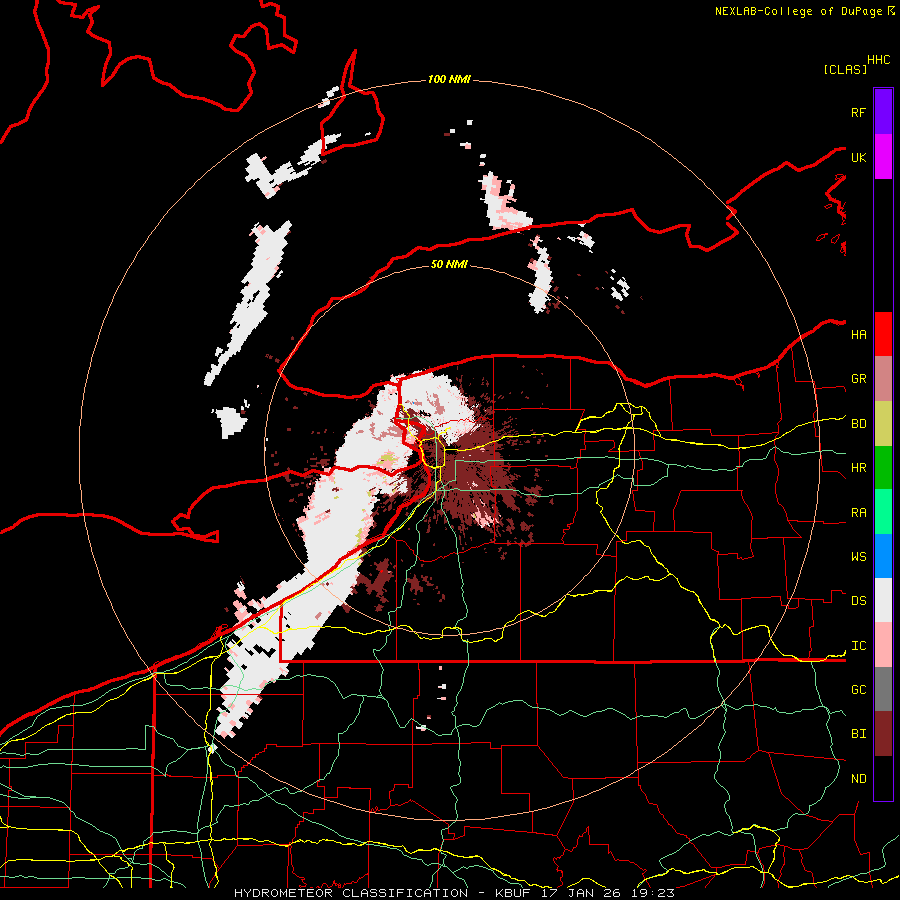
Task: Click the DS legend label
Action: pyautogui.click(x=858, y=601)
